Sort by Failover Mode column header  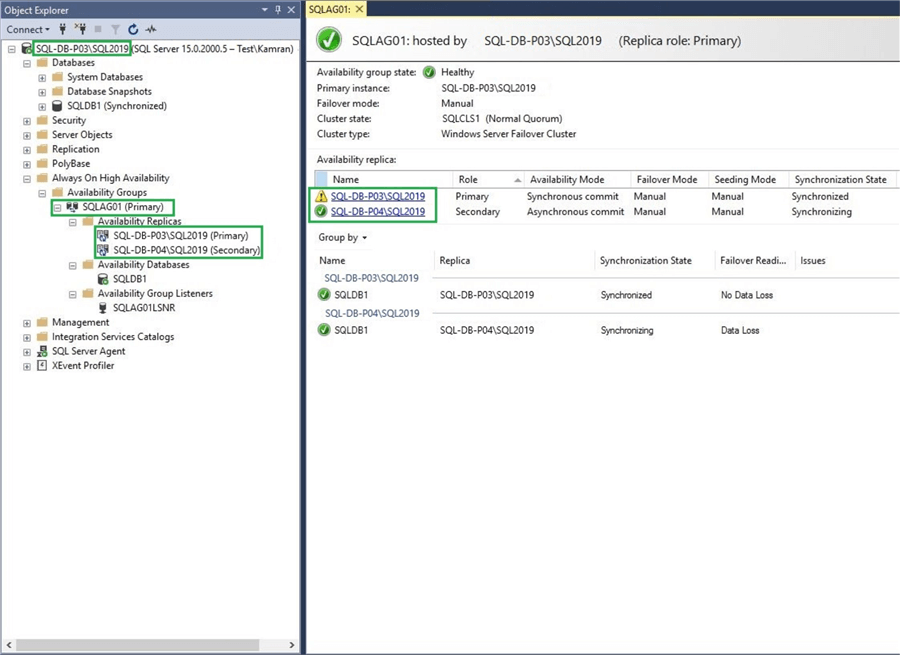670,180
